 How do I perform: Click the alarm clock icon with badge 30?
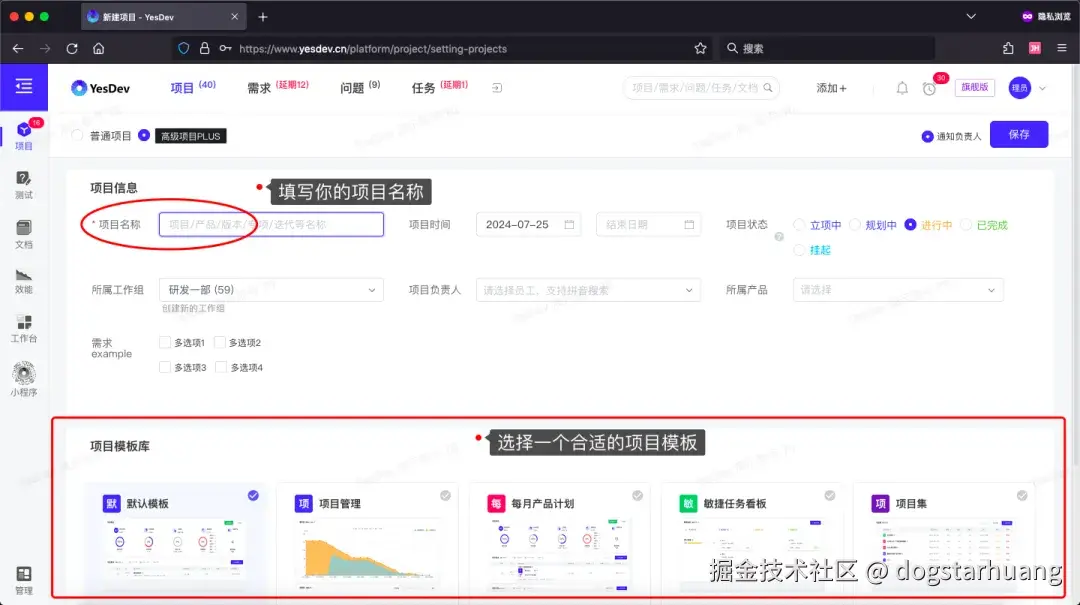tap(929, 88)
